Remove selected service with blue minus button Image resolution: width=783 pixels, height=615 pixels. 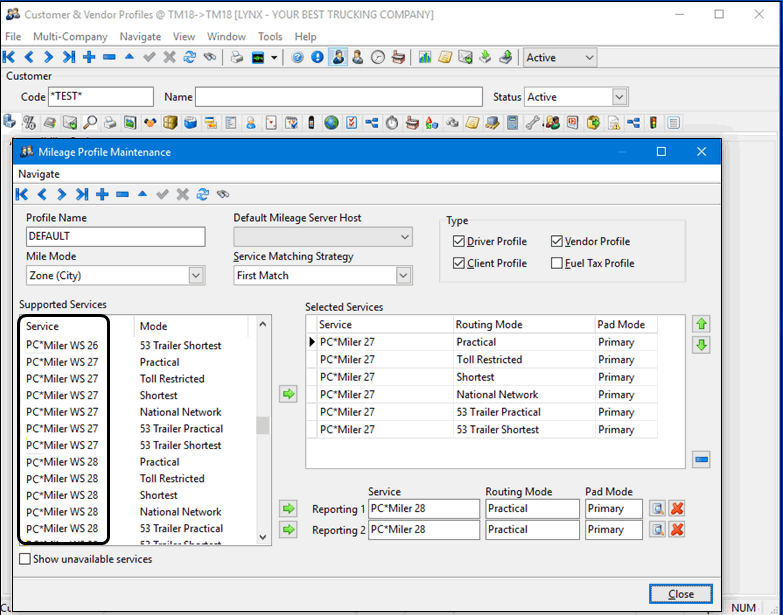(701, 459)
